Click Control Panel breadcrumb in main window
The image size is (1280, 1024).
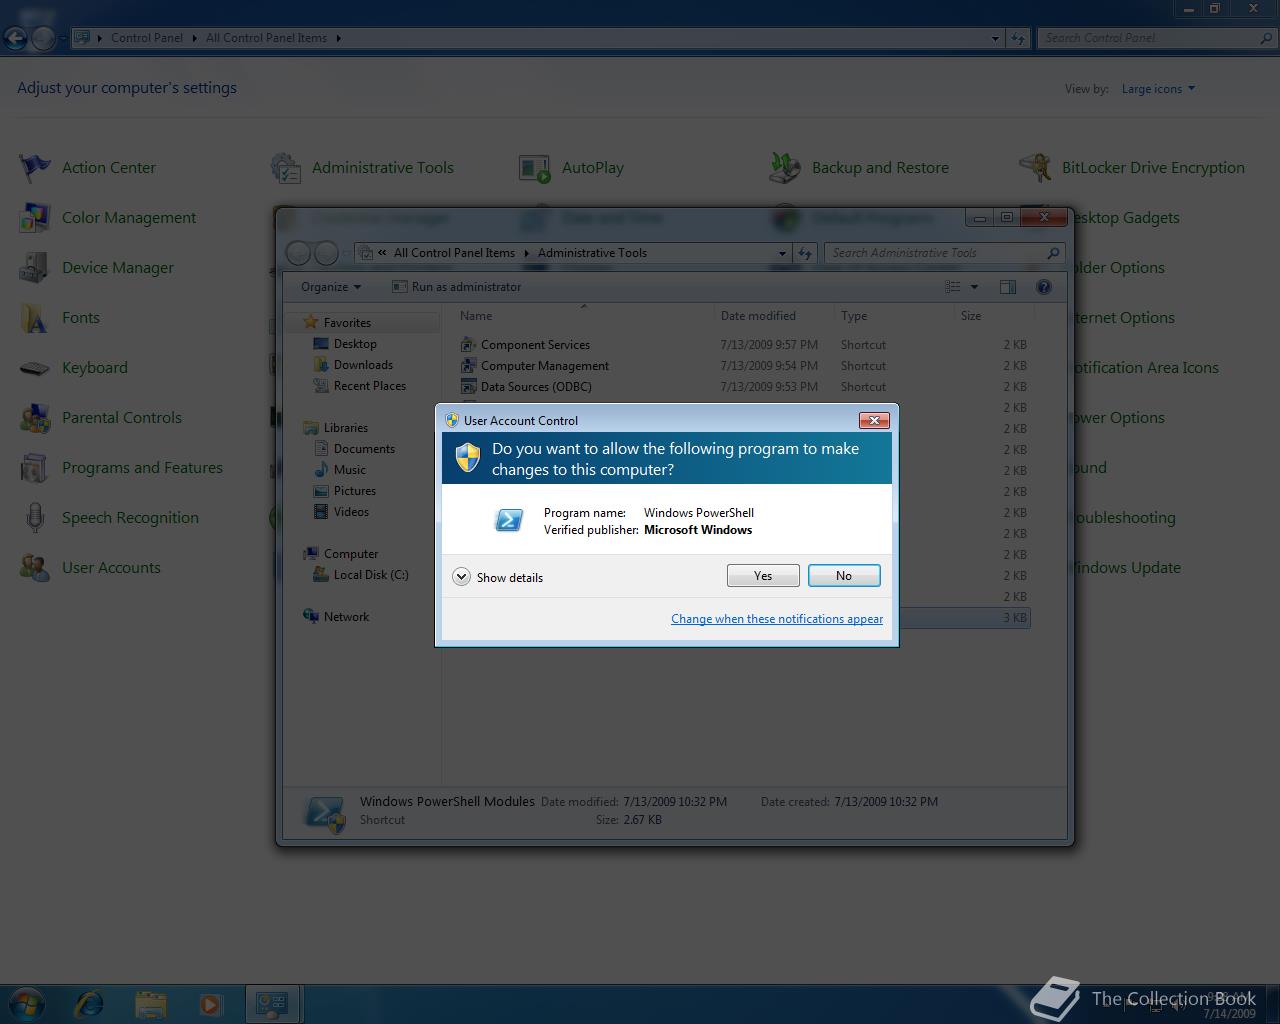(x=147, y=38)
